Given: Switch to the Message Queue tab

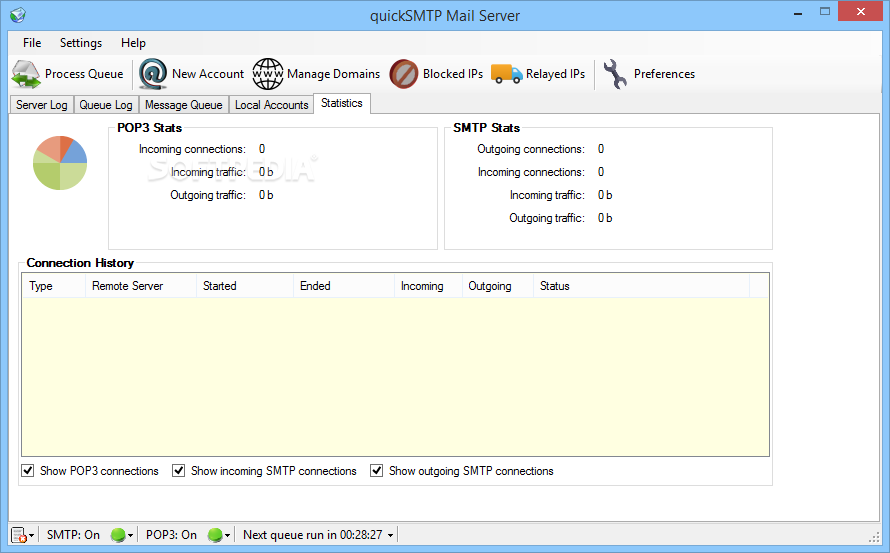Looking at the screenshot, I should coord(184,105).
